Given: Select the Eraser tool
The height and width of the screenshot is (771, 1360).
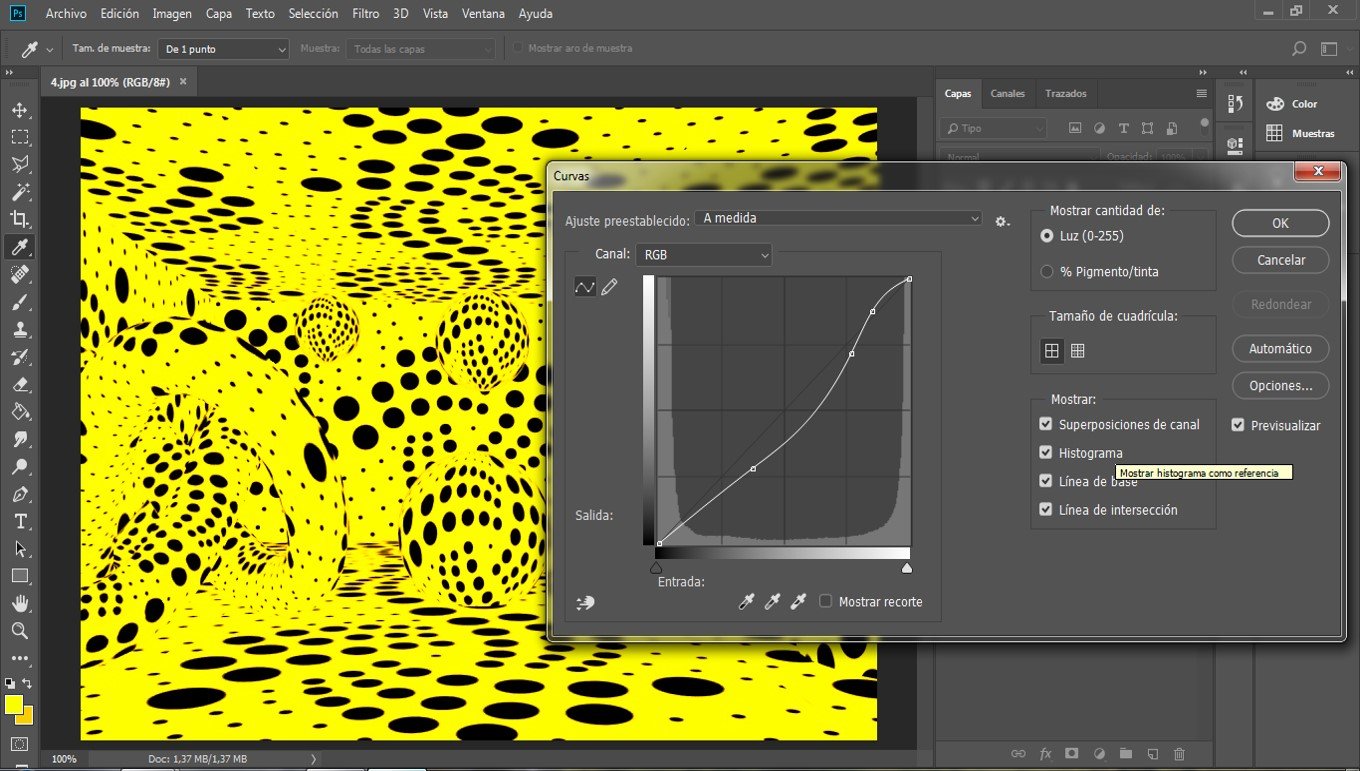Looking at the screenshot, I should 19,384.
